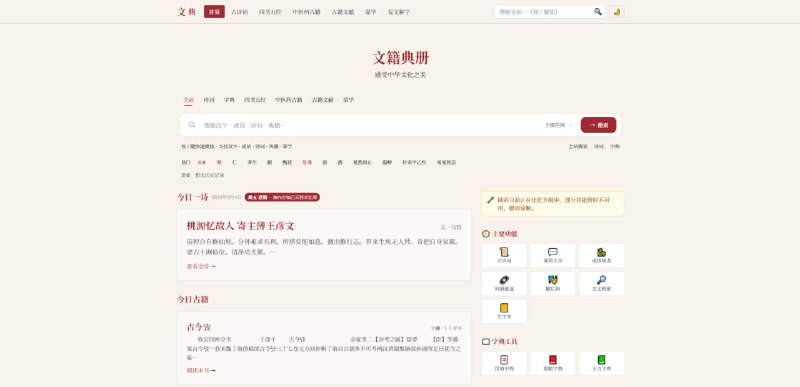Image resolution: width=800 pixels, height=387 pixels.
Task: Click the clock icon beside 主要功能
Action: pyautogui.click(x=486, y=234)
